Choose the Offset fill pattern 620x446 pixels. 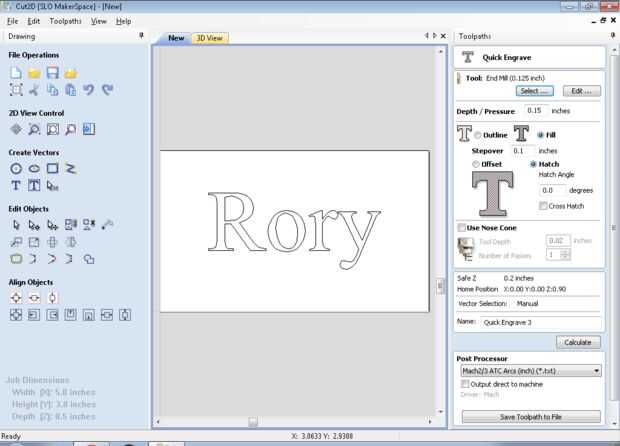(476, 164)
